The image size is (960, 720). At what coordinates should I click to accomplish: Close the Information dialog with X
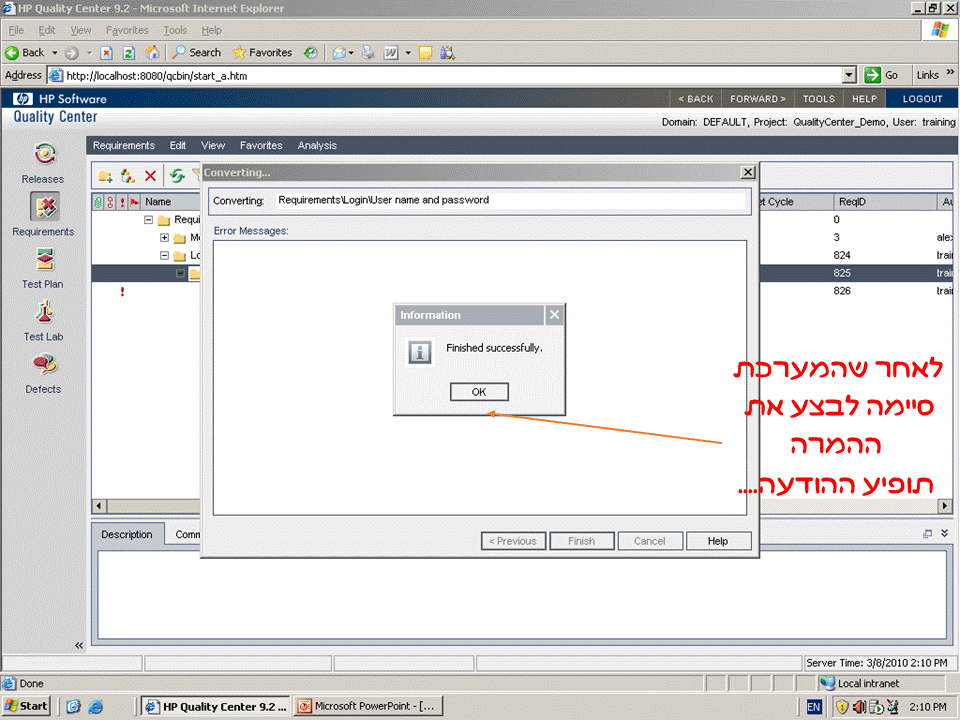coord(554,315)
